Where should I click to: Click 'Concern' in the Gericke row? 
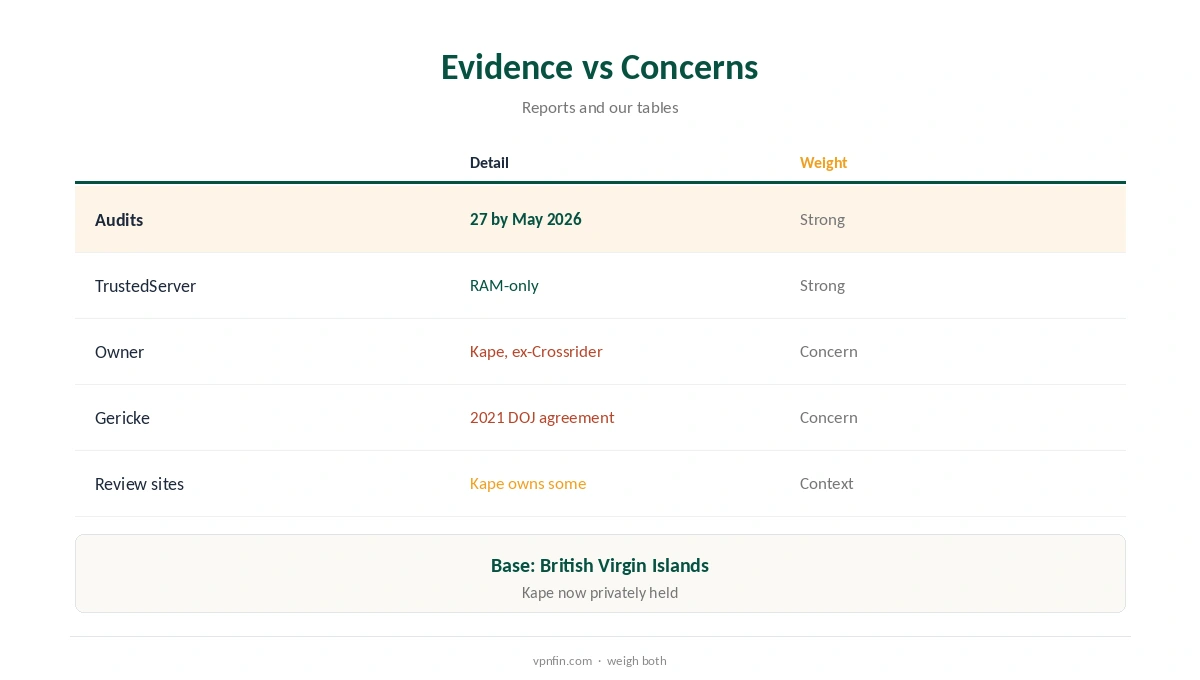[829, 417]
